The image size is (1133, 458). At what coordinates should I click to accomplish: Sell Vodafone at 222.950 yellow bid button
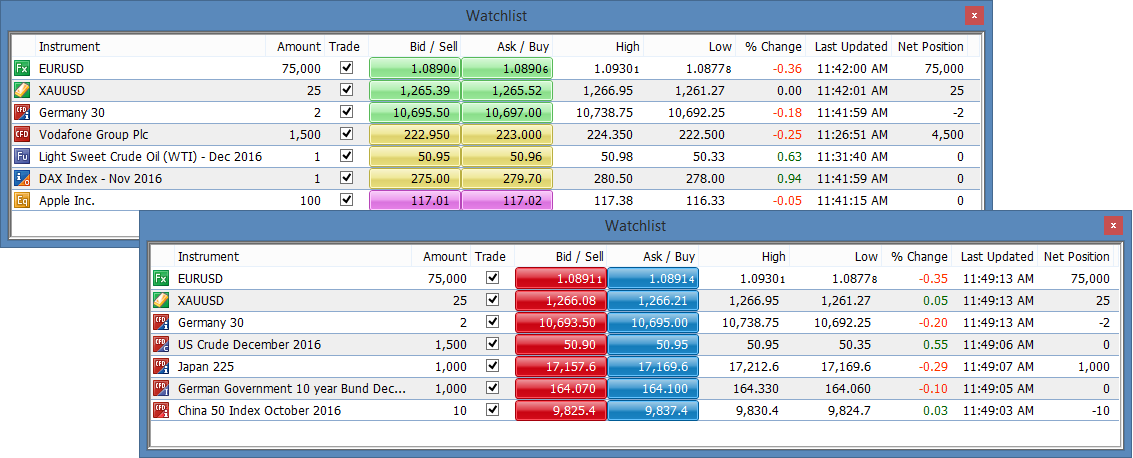click(415, 134)
